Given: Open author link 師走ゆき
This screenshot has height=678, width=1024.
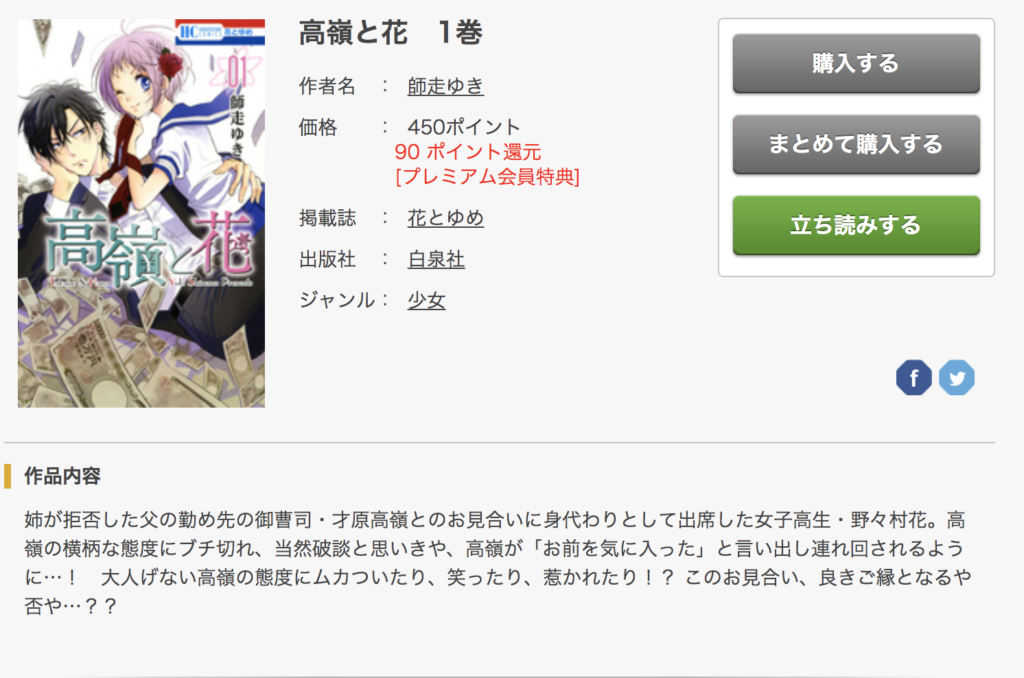Looking at the screenshot, I should click(445, 86).
